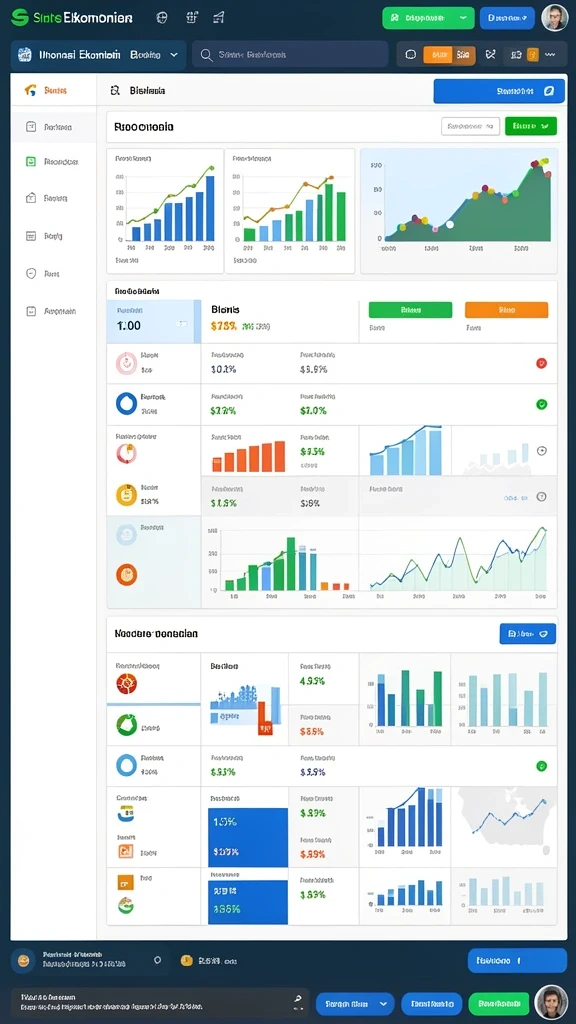The width and height of the screenshot is (576, 1024).
Task: Click the red-orange circle icon
Action: (x=126, y=684)
